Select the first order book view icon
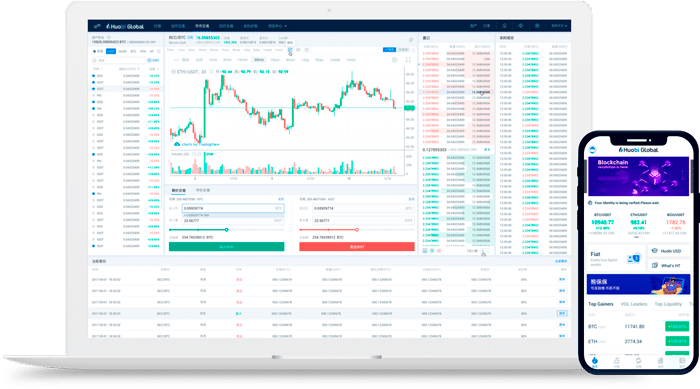The width and height of the screenshot is (700, 389). point(425,251)
